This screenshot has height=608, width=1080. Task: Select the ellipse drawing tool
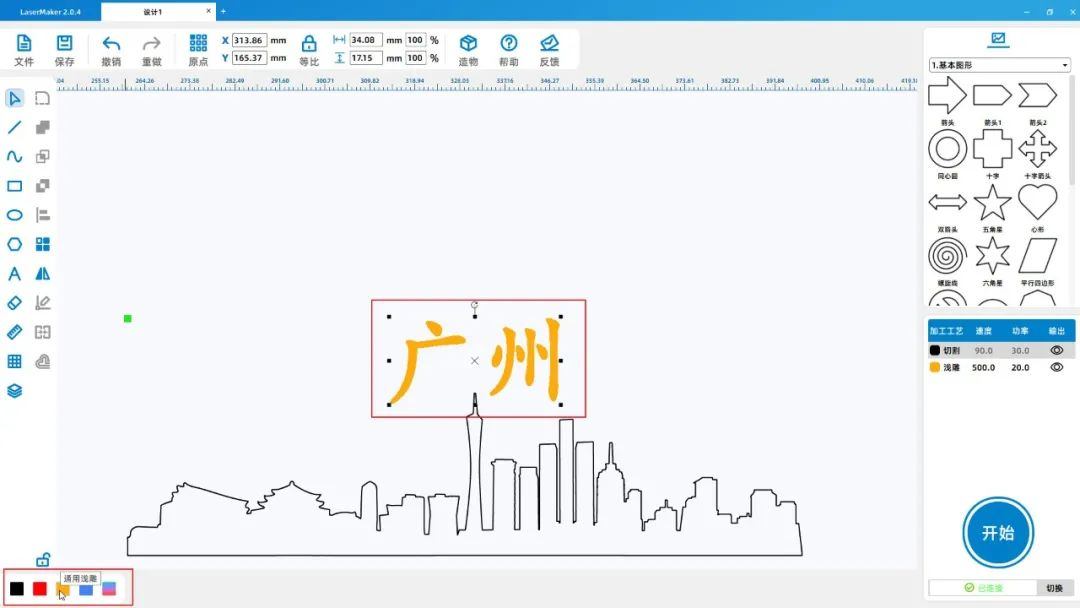(x=15, y=215)
